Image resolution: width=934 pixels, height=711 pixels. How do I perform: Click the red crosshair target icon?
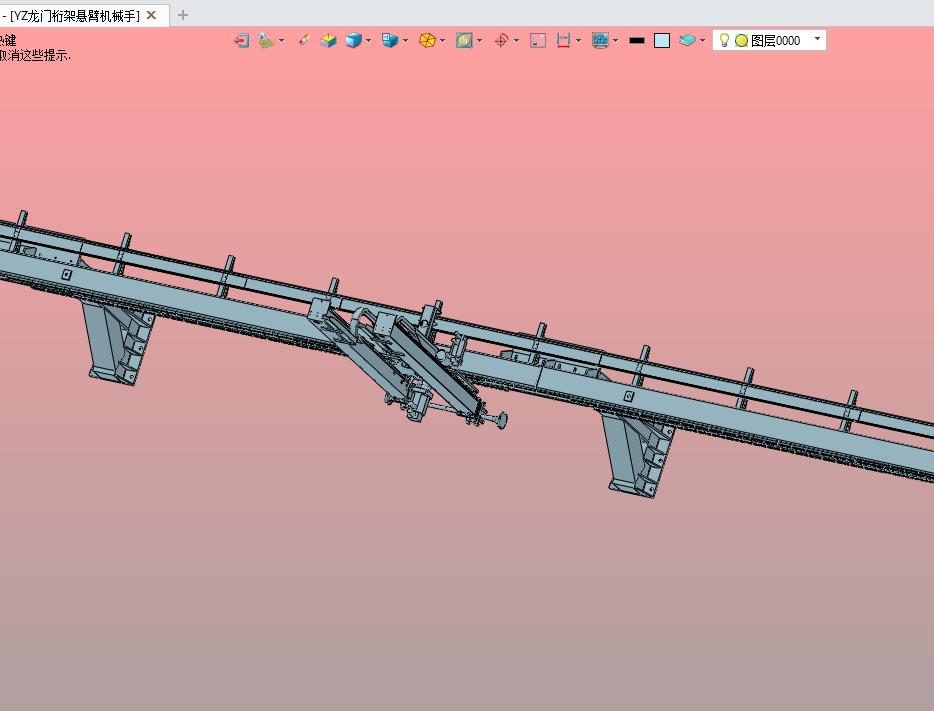[502, 41]
